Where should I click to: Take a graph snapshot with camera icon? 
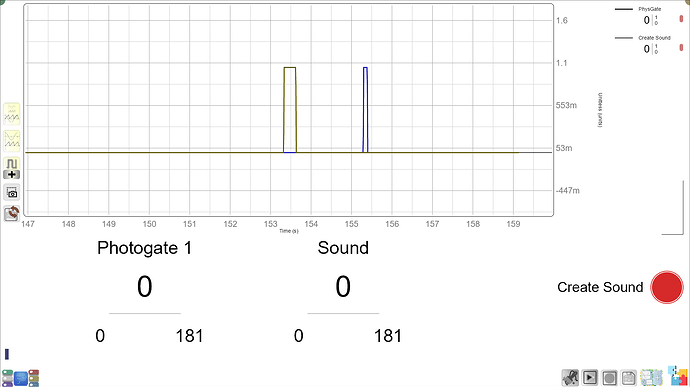pos(12,192)
